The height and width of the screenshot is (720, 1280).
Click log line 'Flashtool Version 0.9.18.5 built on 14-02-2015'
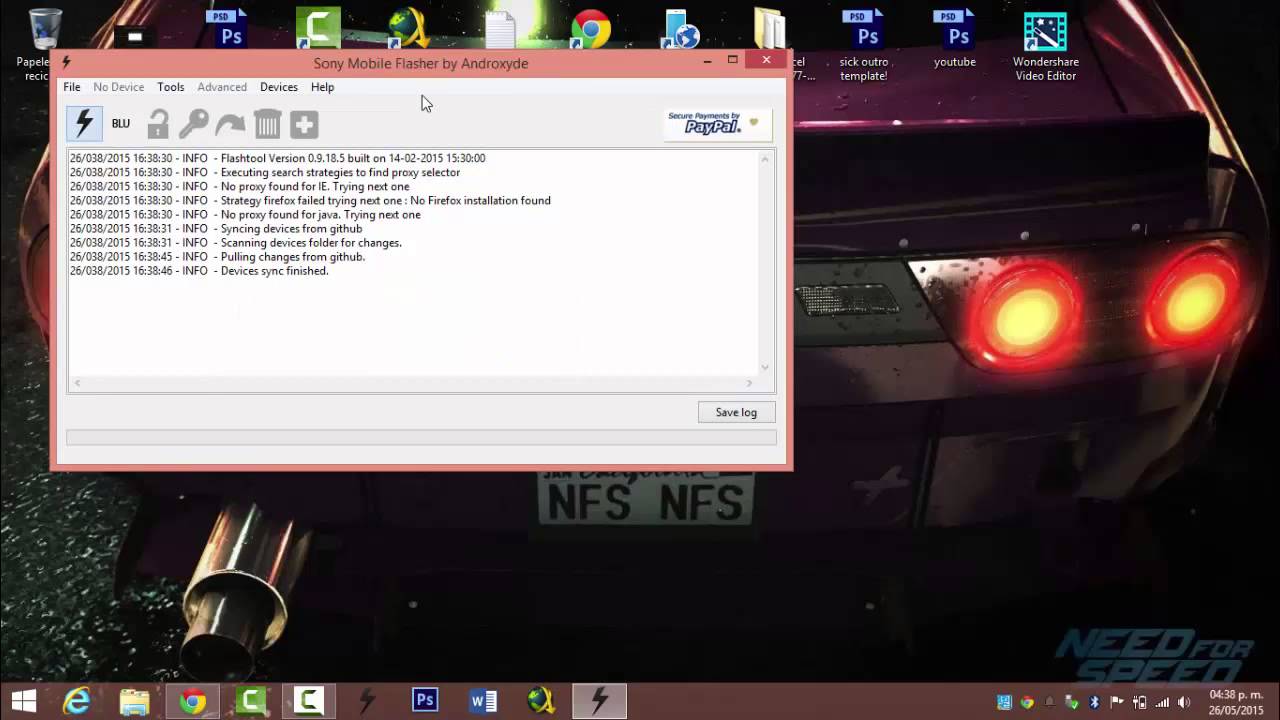[277, 158]
